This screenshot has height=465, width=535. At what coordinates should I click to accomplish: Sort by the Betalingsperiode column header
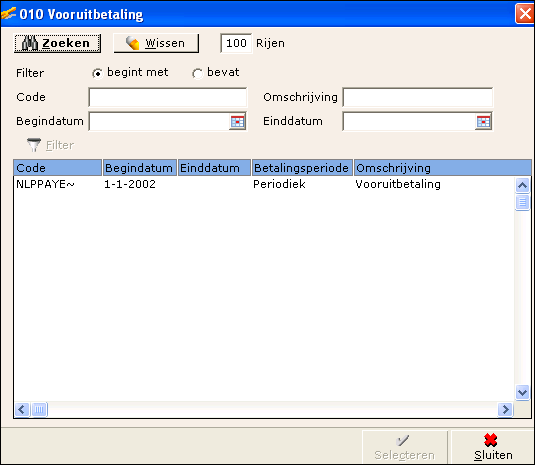(302, 168)
